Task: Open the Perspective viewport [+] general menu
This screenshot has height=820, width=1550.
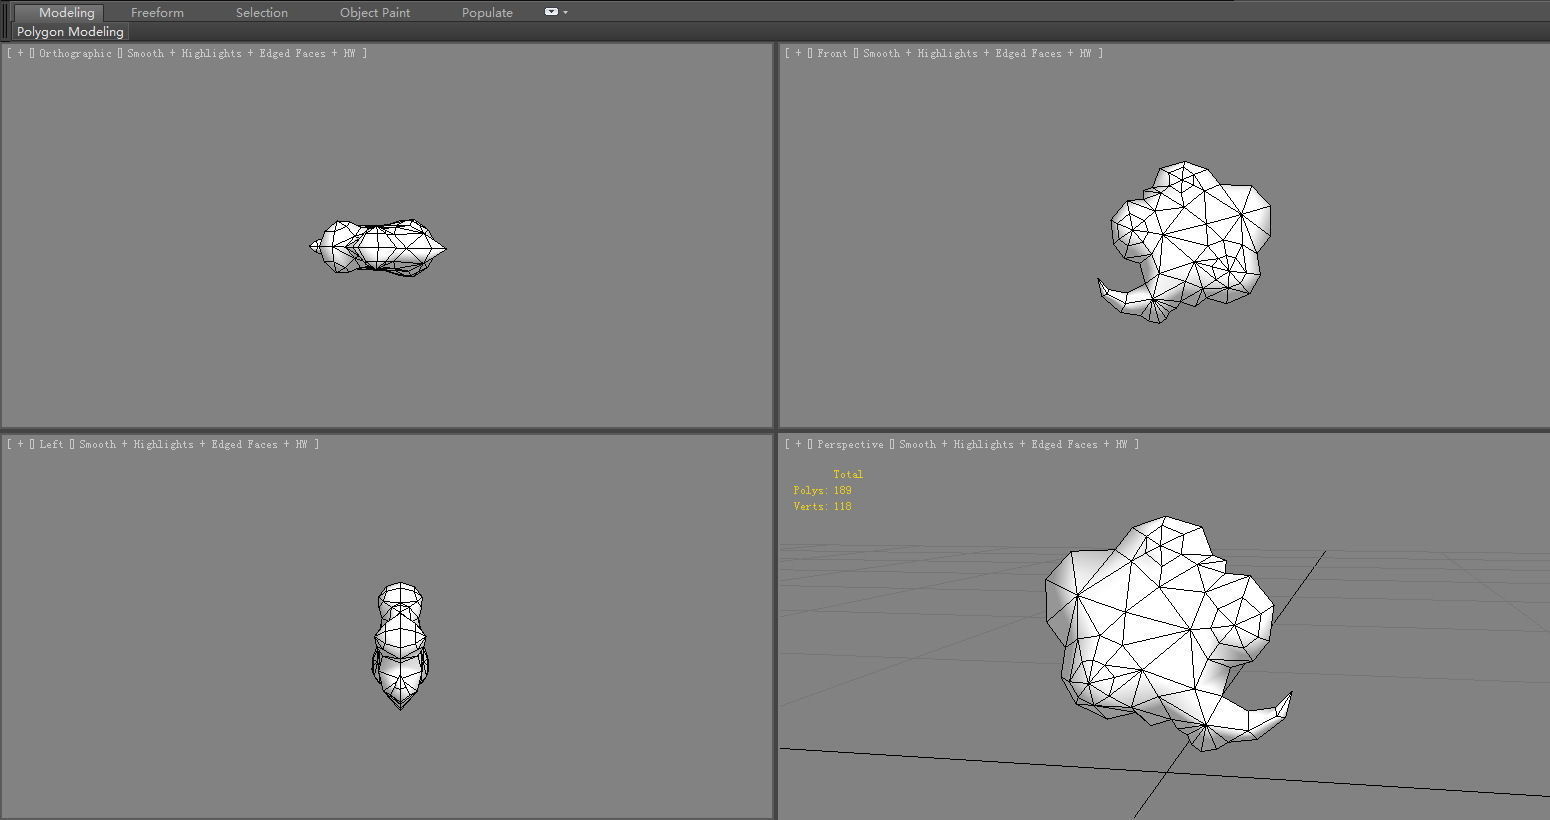Action: coord(798,444)
